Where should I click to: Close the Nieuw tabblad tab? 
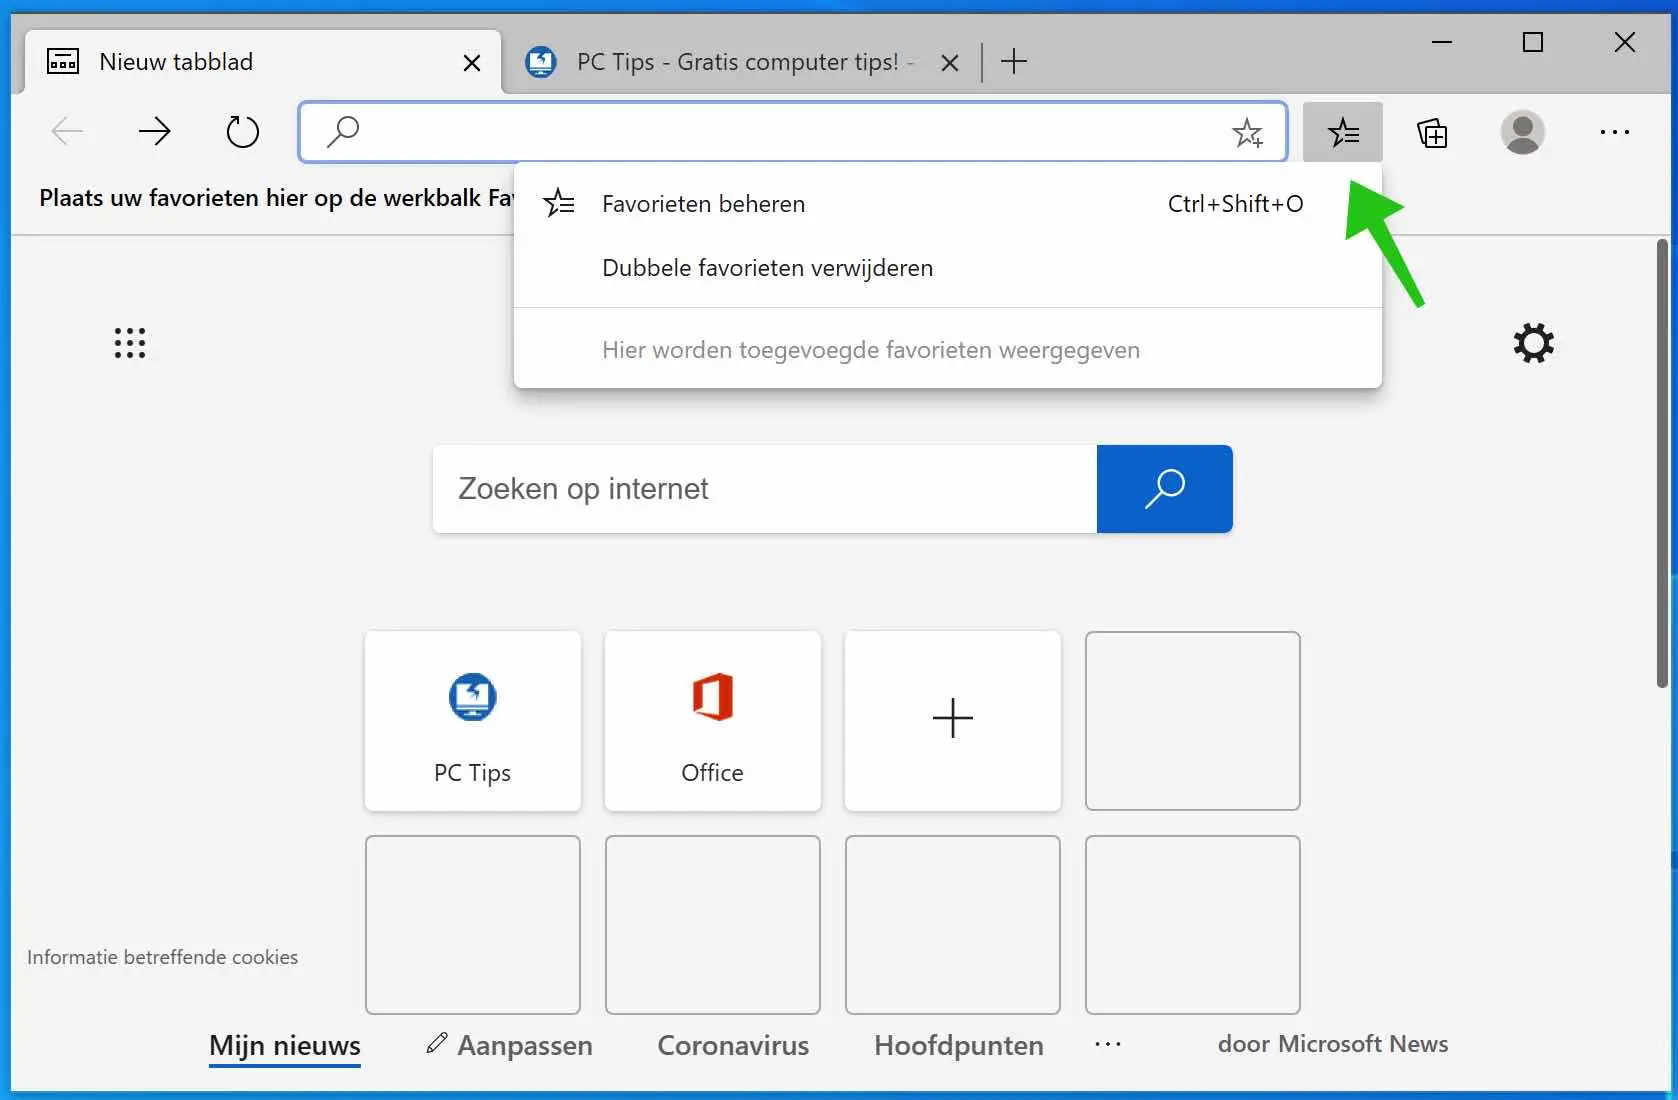(x=472, y=63)
